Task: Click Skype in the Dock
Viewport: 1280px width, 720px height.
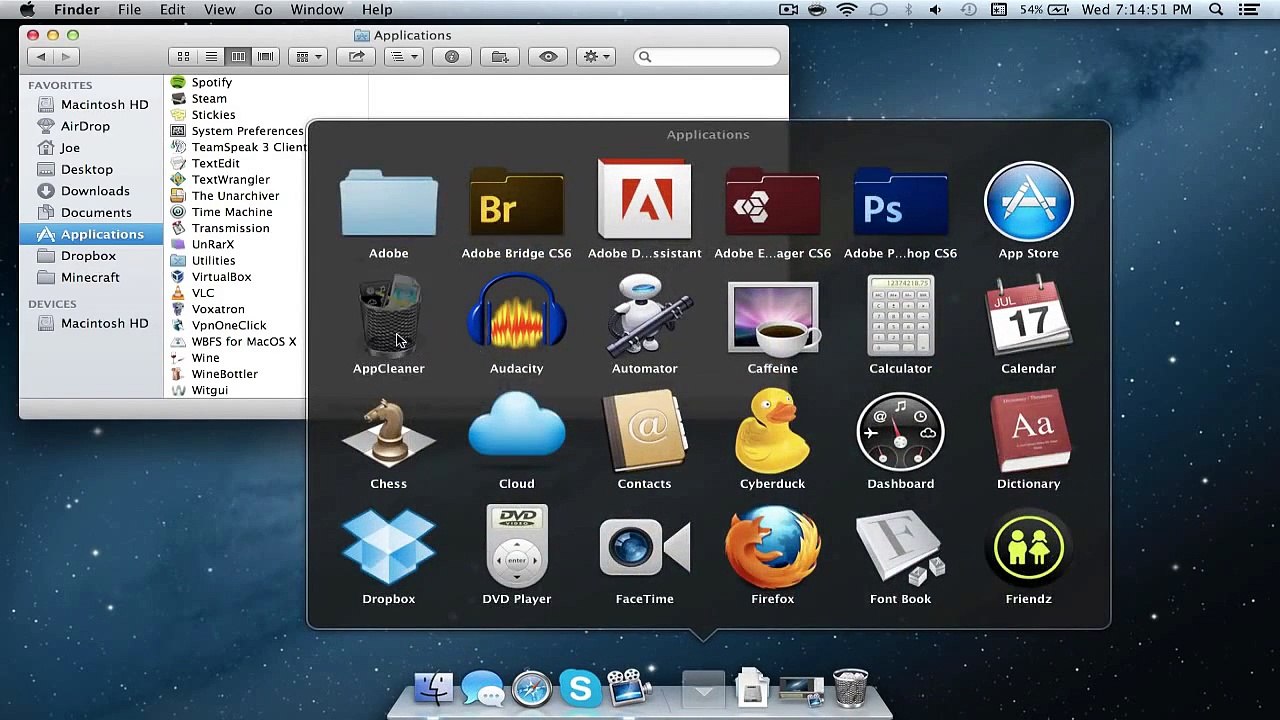Action: click(x=580, y=688)
